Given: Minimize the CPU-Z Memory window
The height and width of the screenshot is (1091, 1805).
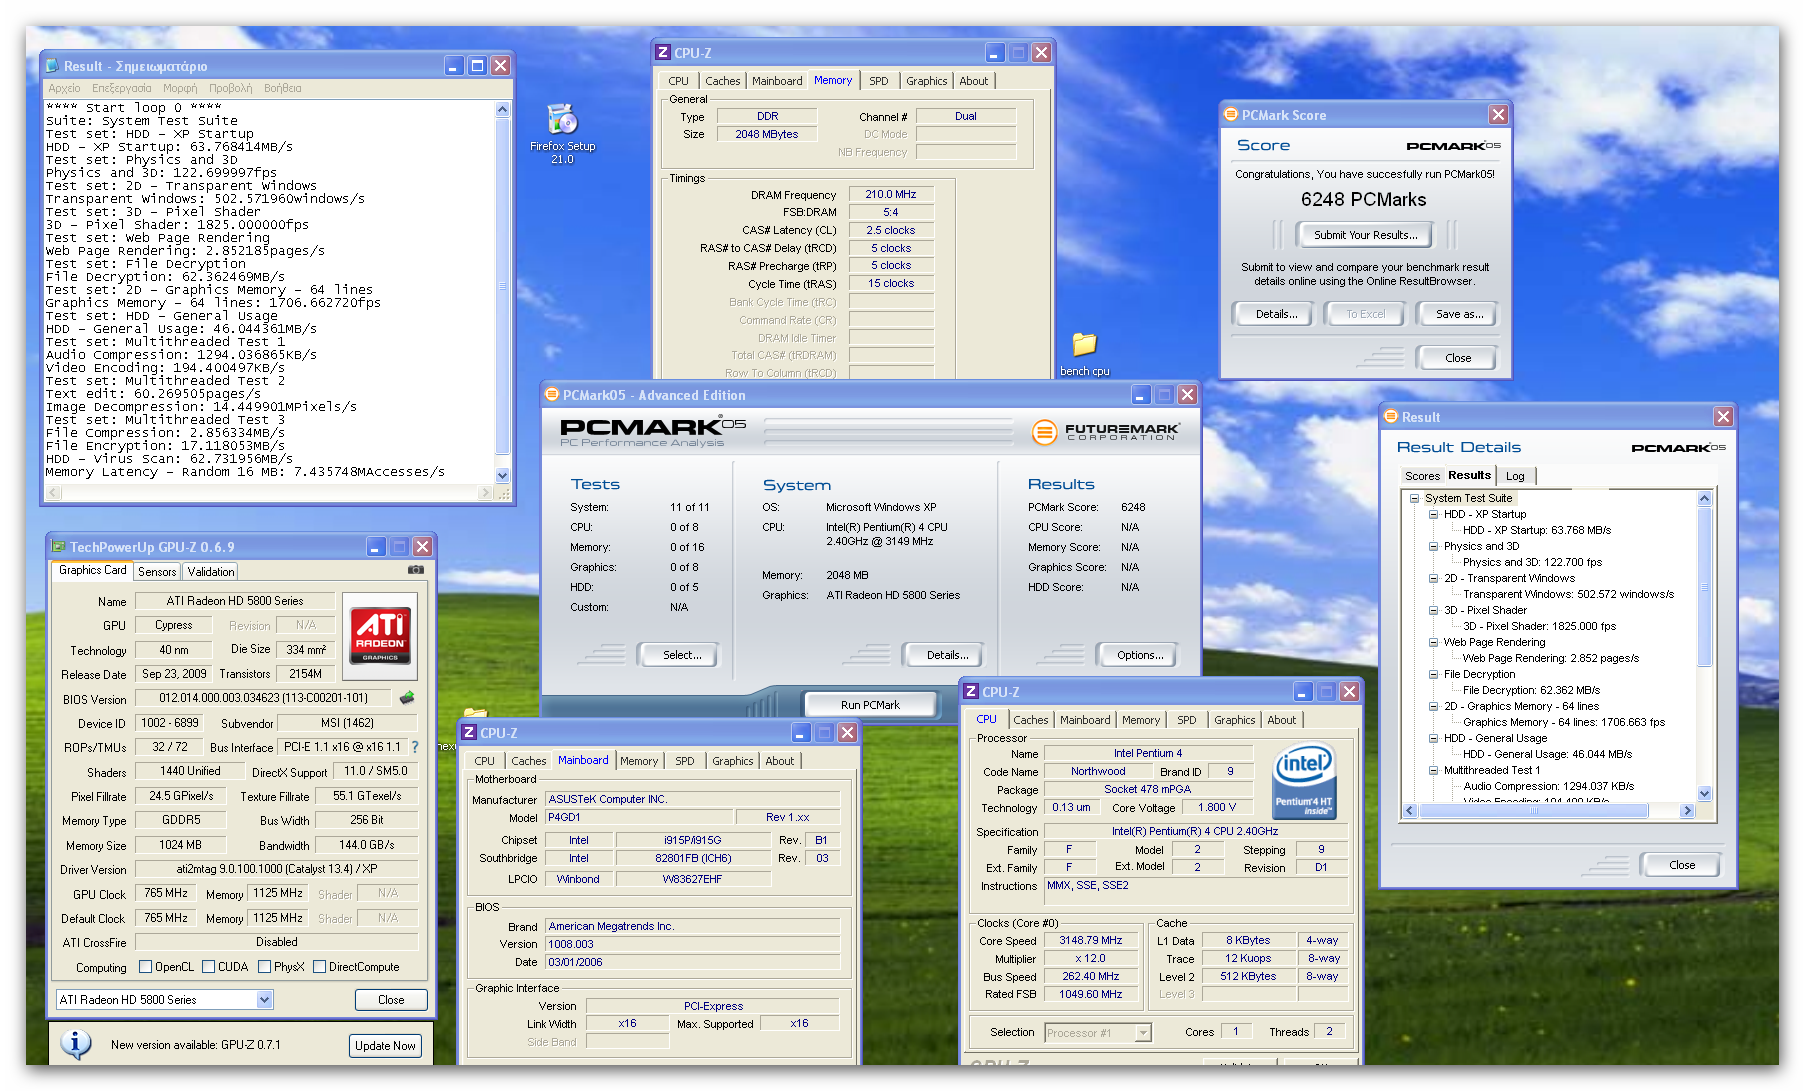Looking at the screenshot, I should click(995, 53).
